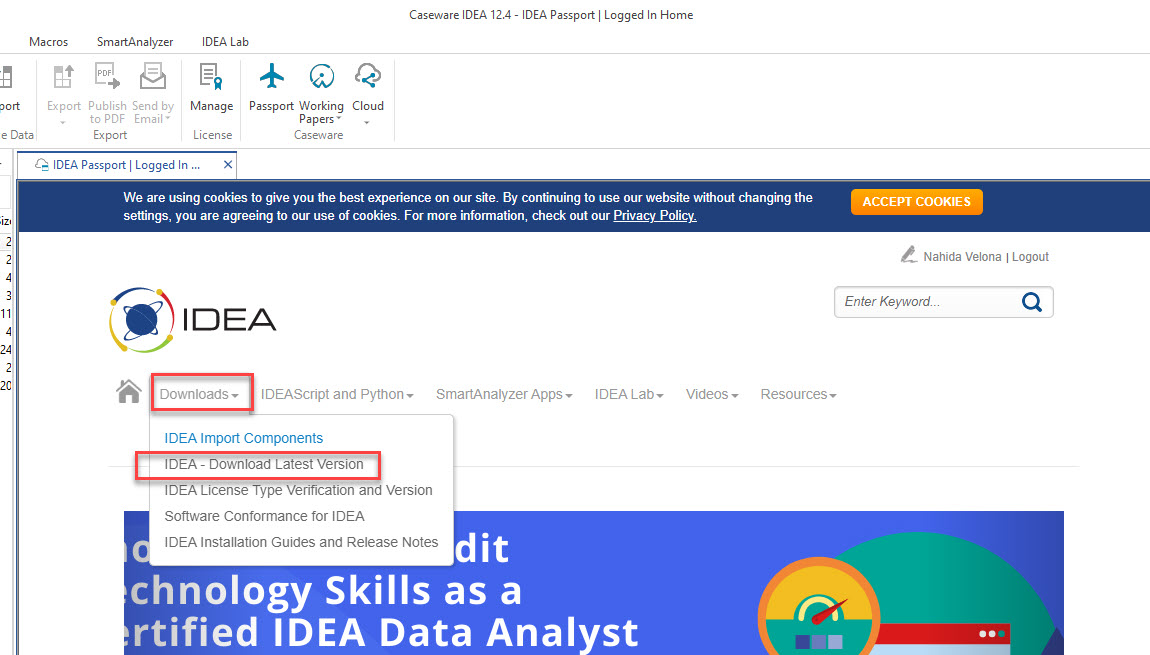Image resolution: width=1150 pixels, height=655 pixels.
Task: Select IDEA - Download Latest Version
Action: (264, 464)
